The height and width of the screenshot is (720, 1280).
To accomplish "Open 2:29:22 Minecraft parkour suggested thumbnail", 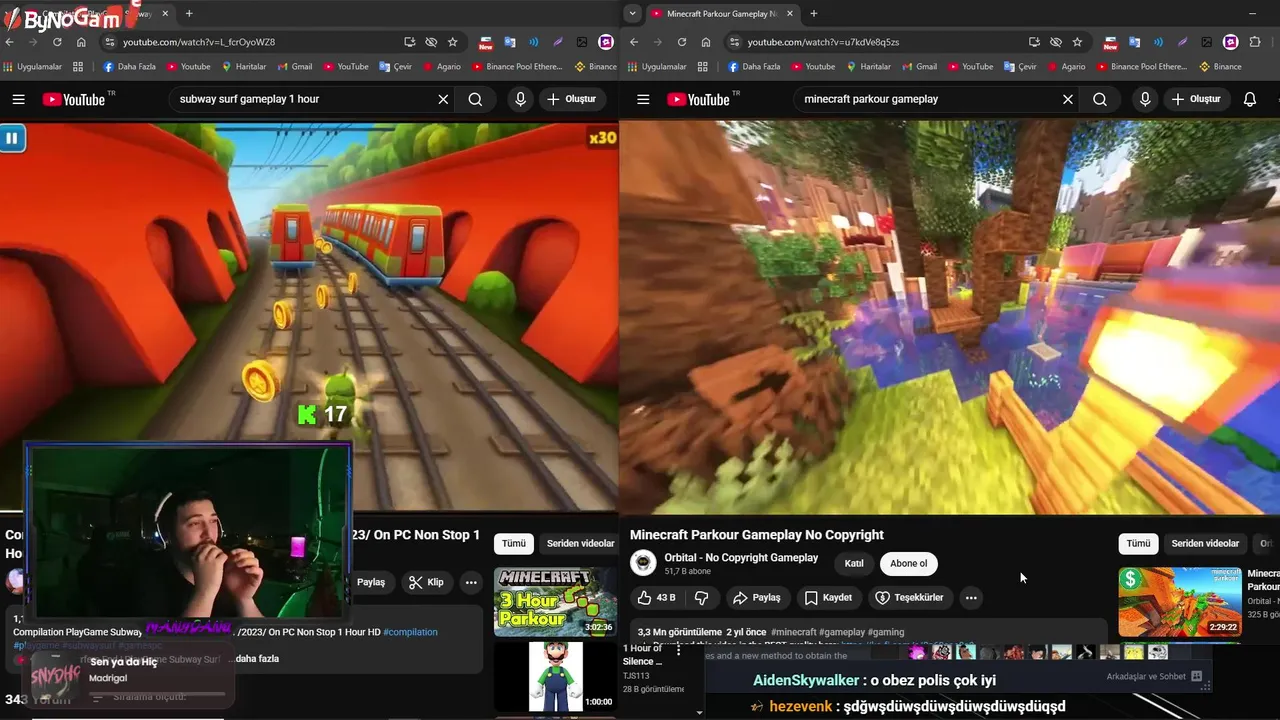I will [1180, 602].
